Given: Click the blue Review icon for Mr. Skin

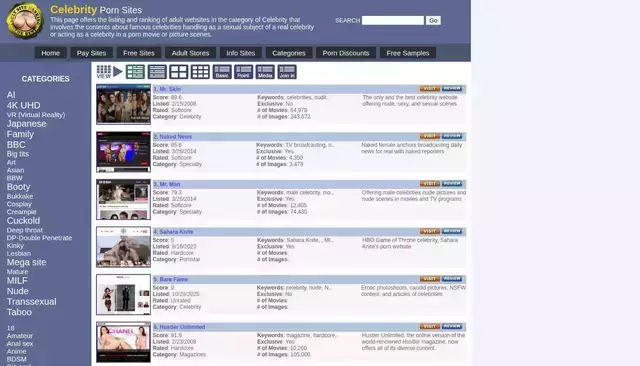Looking at the screenshot, I should [452, 89].
